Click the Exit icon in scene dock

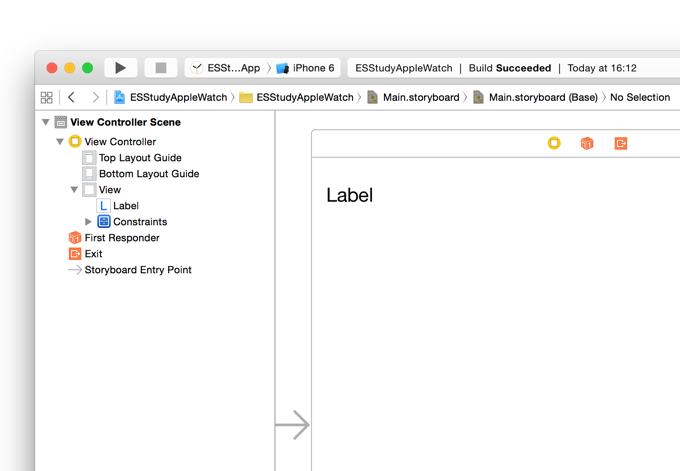(x=621, y=144)
